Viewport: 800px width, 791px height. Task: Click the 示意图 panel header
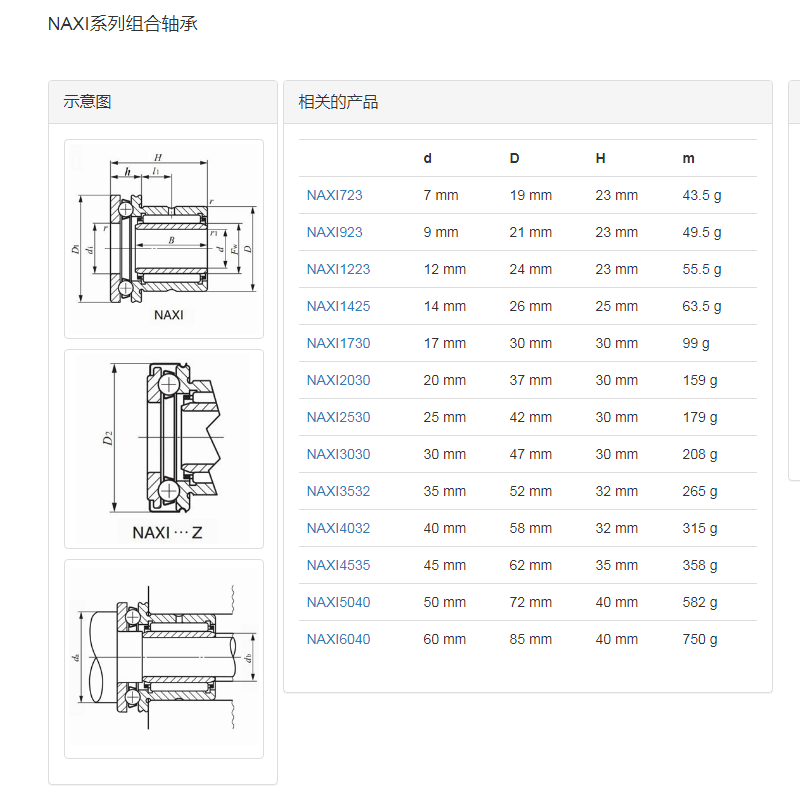coord(87,102)
